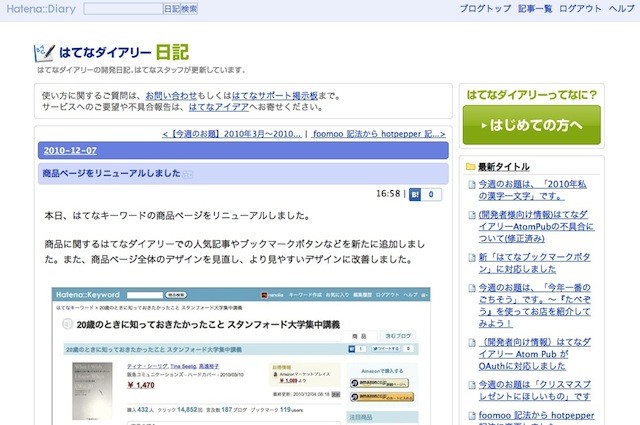Click the 最新タイトル sidebar heading
This screenshot has height=425, width=640.
coord(504,167)
